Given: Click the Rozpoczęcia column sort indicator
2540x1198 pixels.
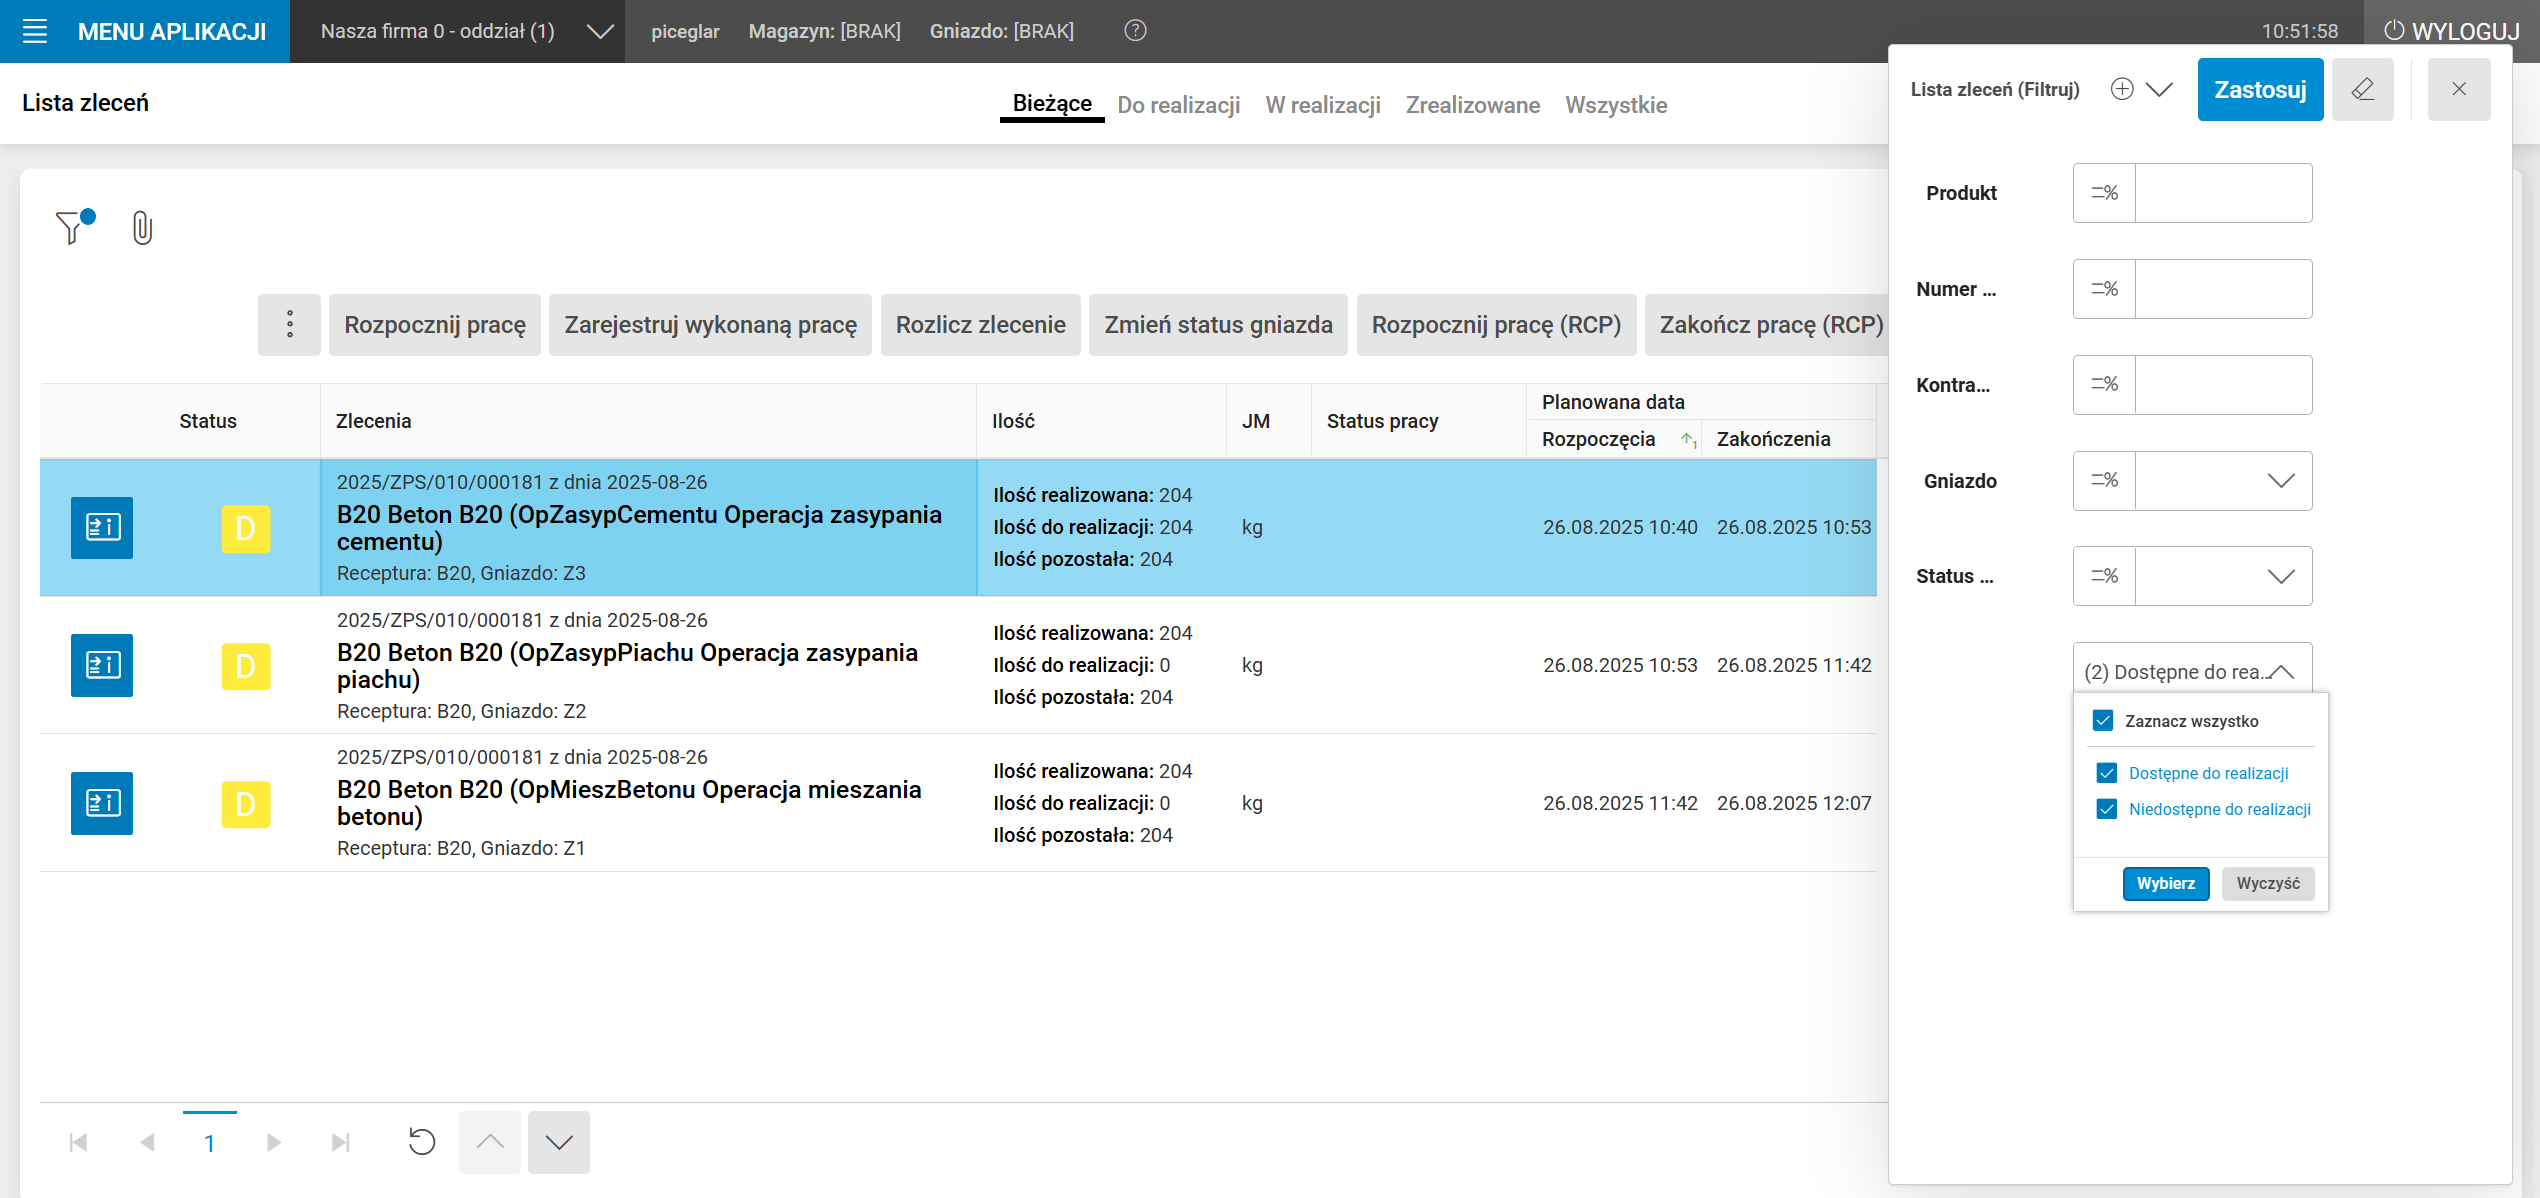Looking at the screenshot, I should coord(1688,440).
